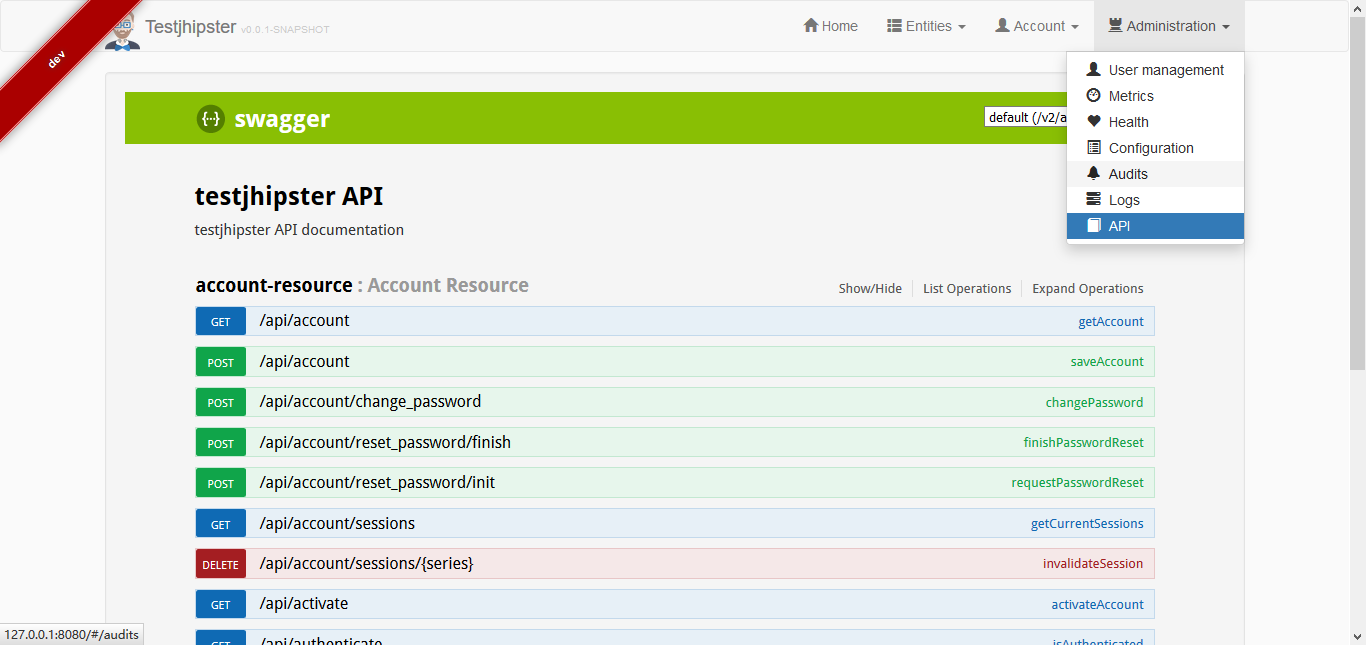Click the Home house icon

(x=811, y=26)
